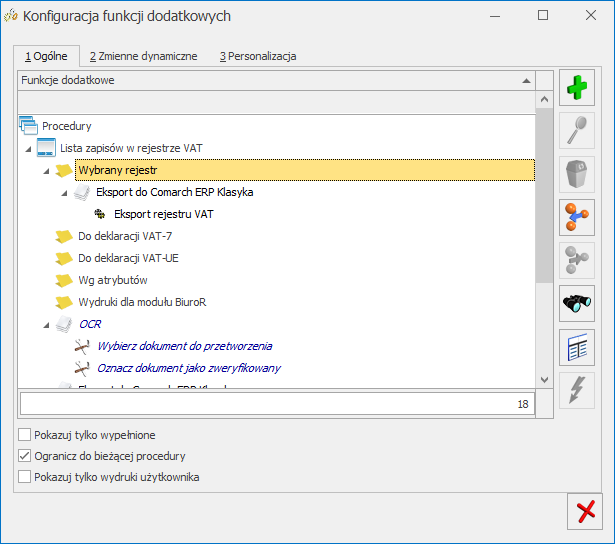
Task: Collapse the OCR tree branch
Action: coord(46,324)
